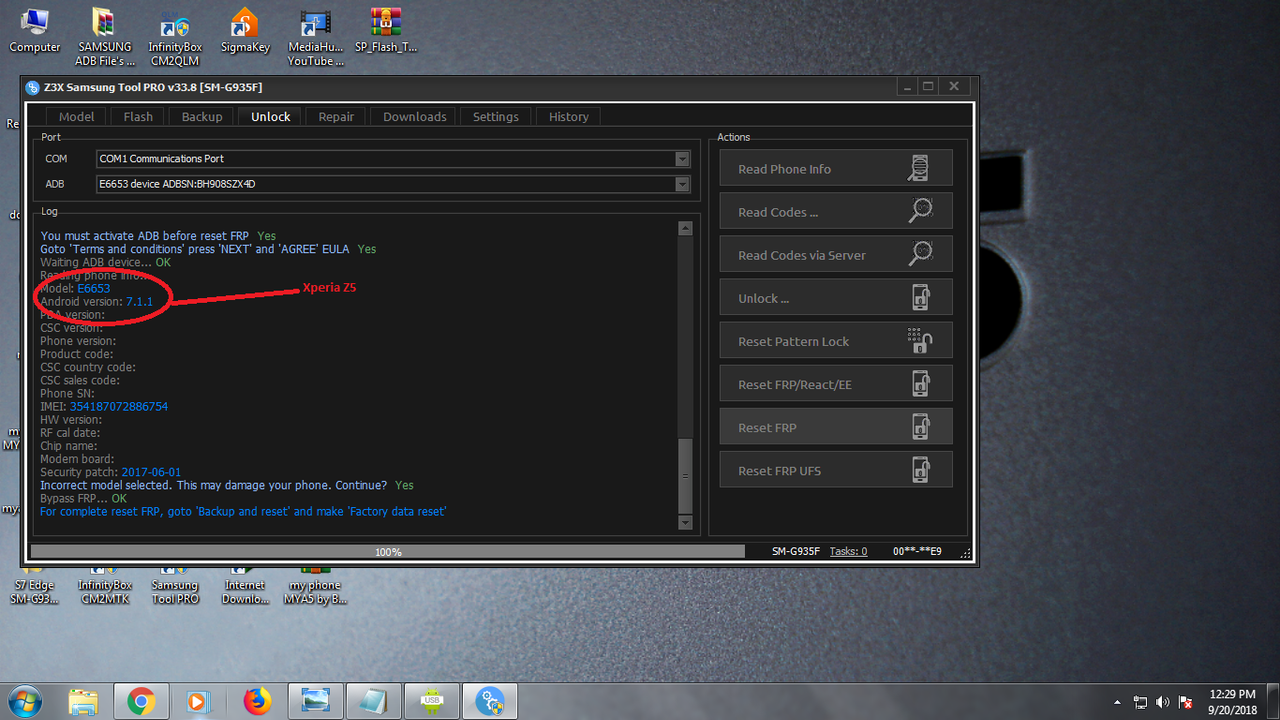Switch to the Backup tab

point(202,117)
